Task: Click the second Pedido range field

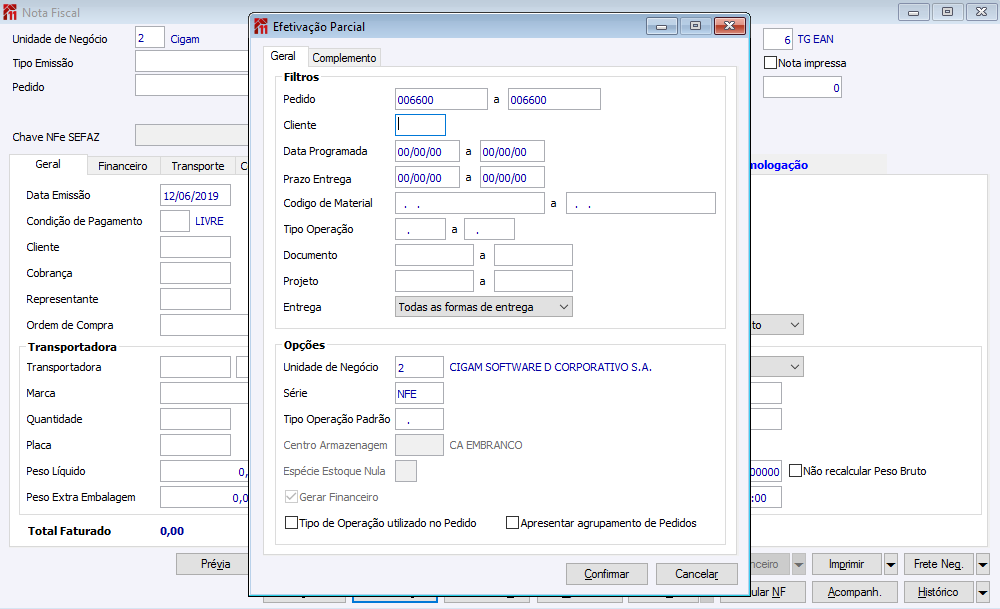Action: pos(554,99)
